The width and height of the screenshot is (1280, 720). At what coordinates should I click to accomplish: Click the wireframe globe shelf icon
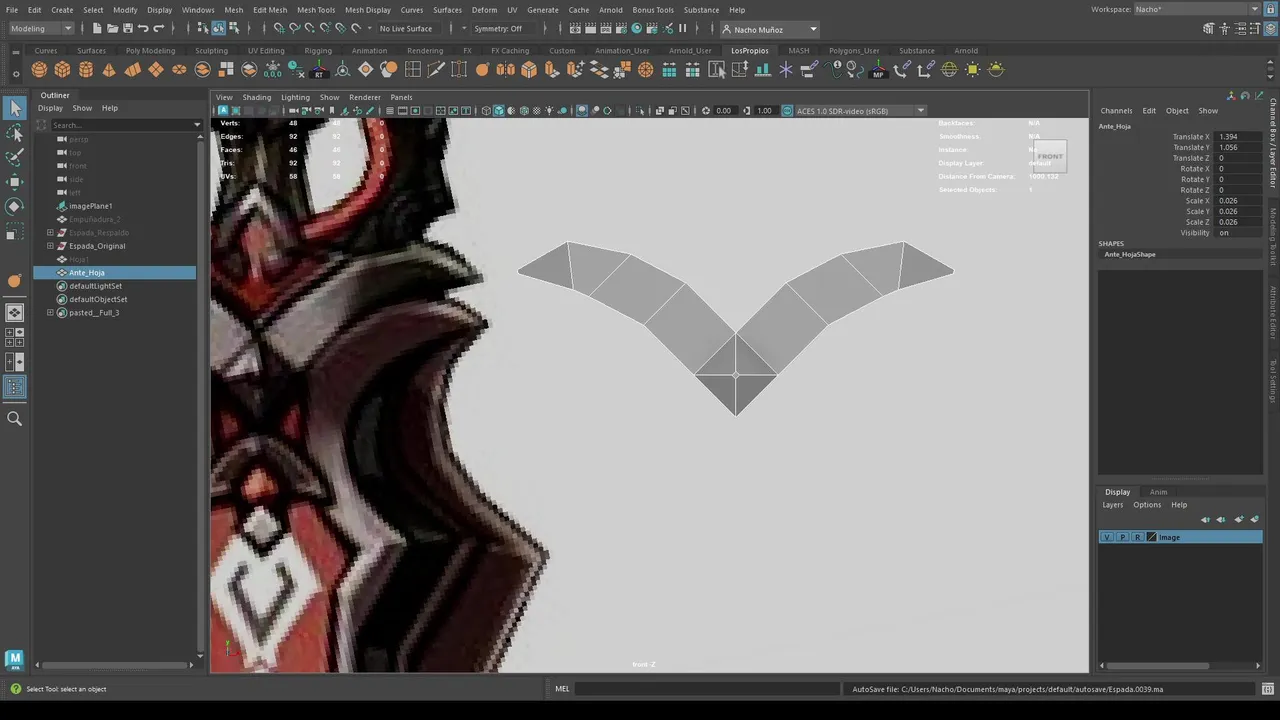[x=949, y=69]
